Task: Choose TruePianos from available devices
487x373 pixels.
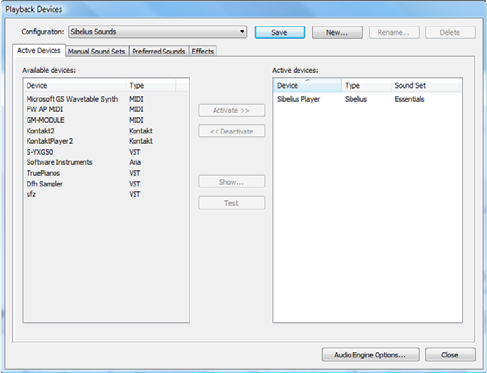Action: 43,173
